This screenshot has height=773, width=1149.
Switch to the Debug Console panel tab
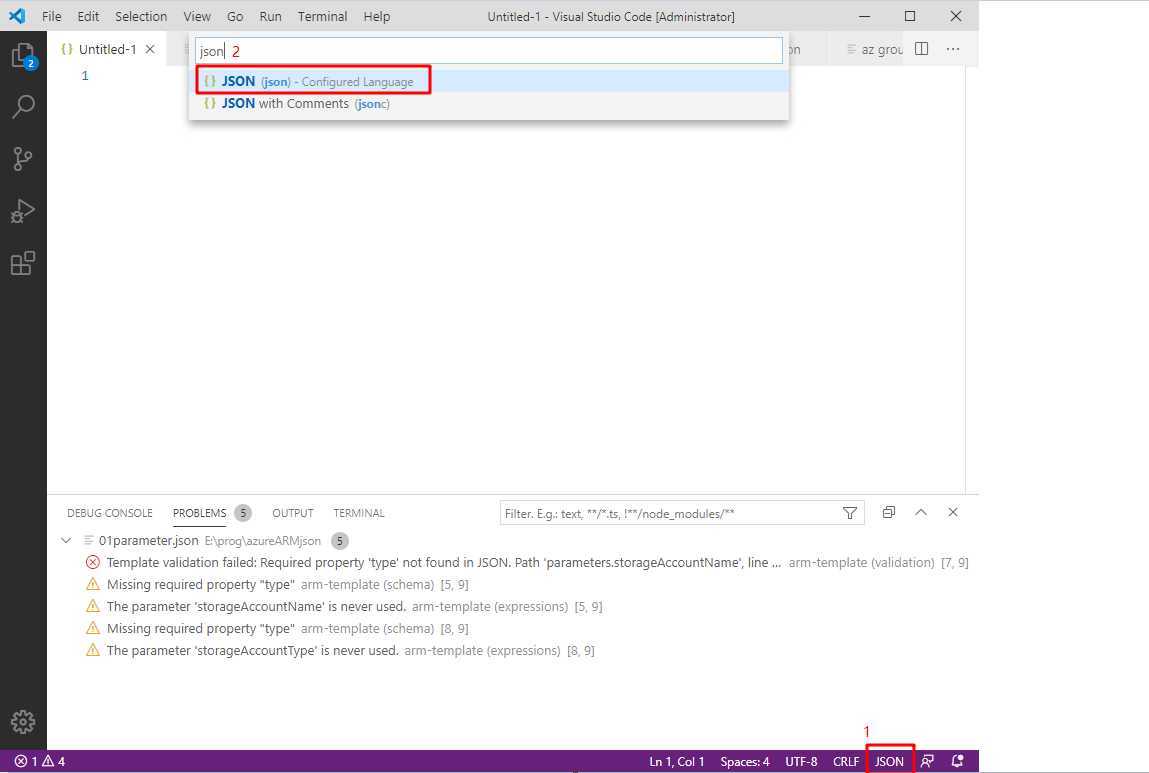click(x=110, y=513)
